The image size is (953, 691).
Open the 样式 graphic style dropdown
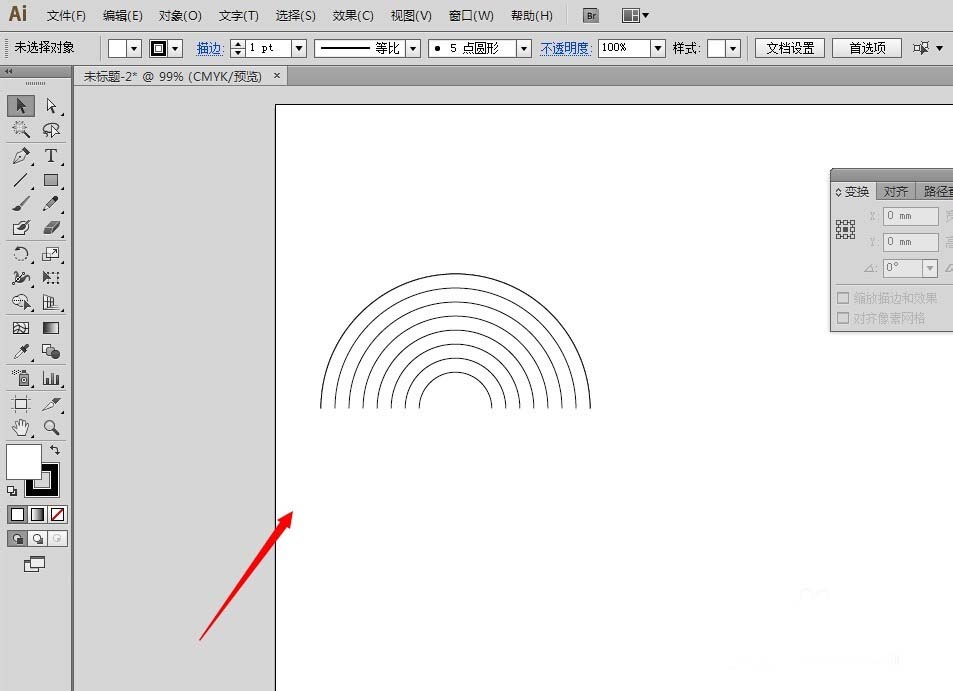tap(734, 48)
